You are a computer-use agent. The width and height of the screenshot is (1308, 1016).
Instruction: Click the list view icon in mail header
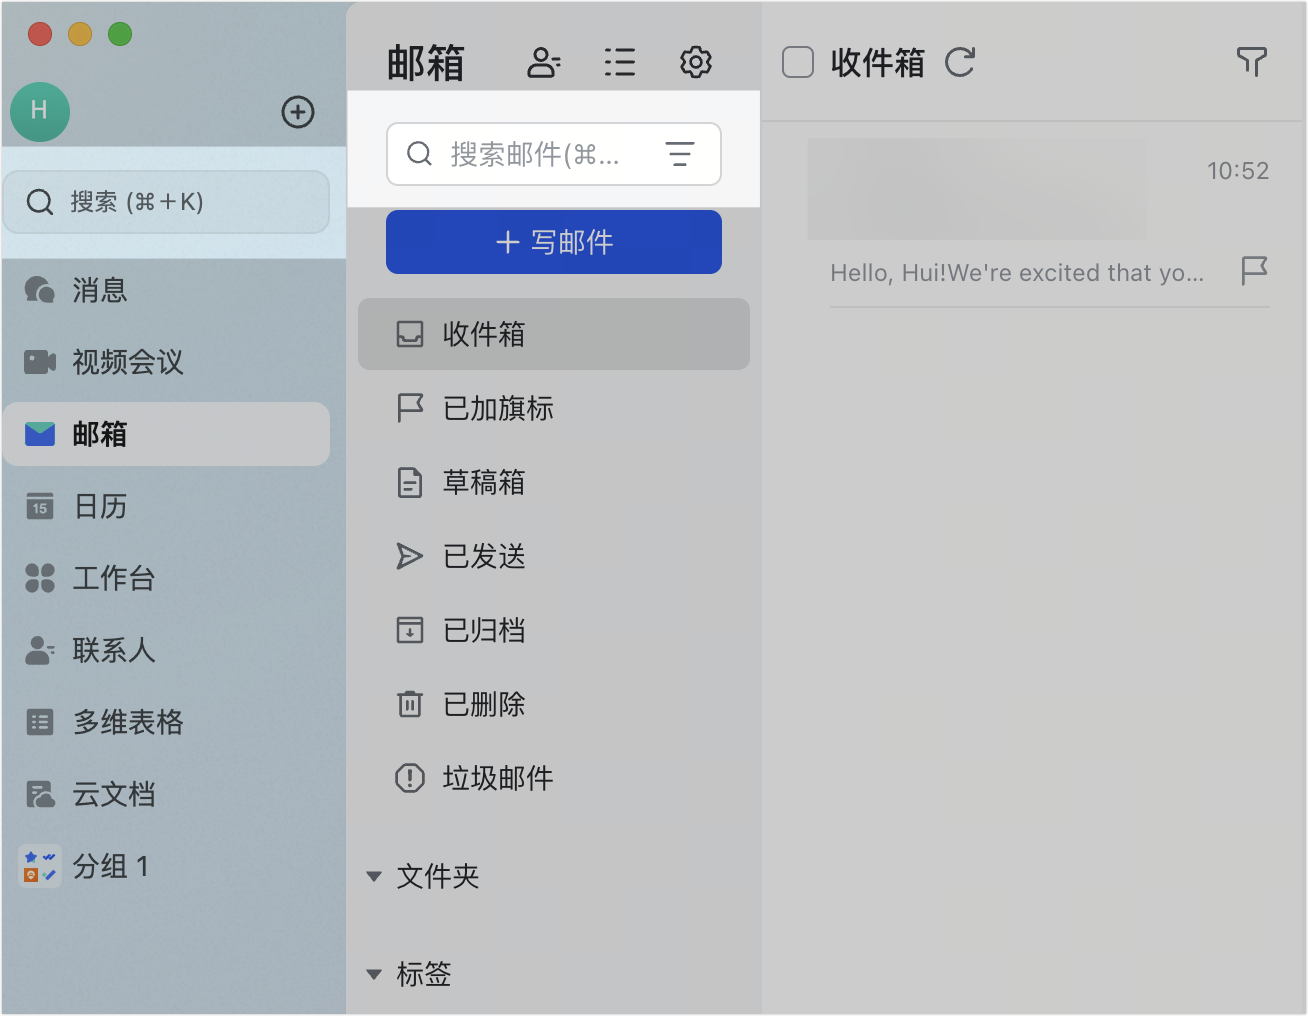(620, 63)
